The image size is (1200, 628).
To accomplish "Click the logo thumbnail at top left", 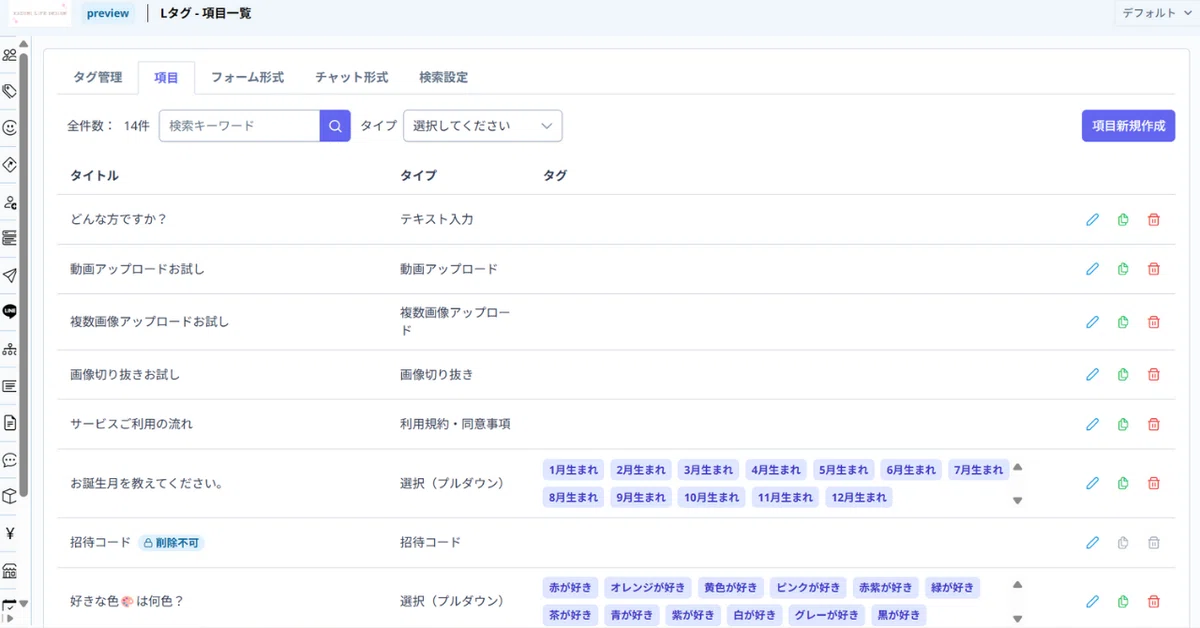I will coord(41,13).
